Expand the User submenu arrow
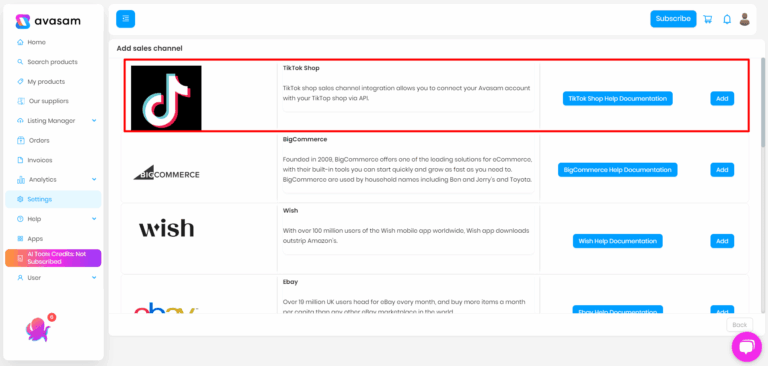The image size is (768, 366). pos(94,278)
